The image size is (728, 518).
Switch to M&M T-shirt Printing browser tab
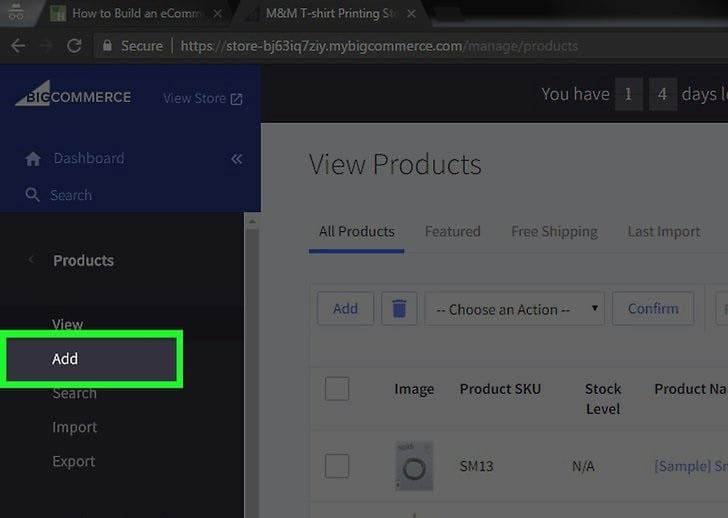[x=329, y=13]
